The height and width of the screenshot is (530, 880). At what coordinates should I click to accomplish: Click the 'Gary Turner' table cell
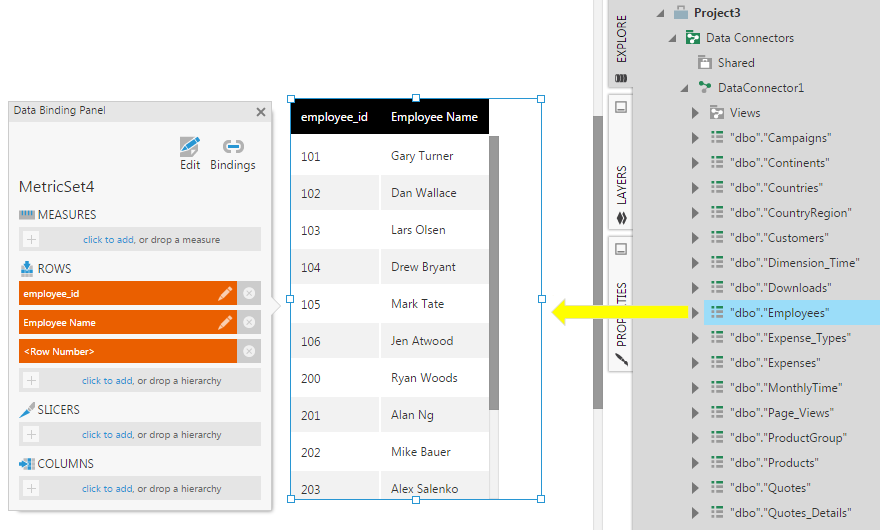[434, 156]
